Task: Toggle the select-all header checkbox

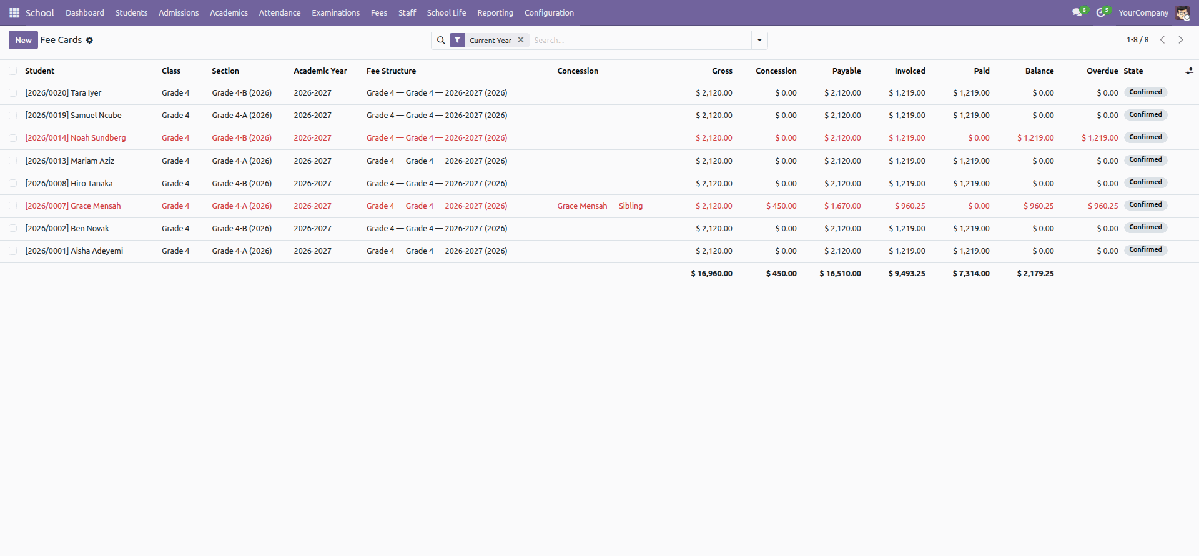Action: pyautogui.click(x=12, y=71)
